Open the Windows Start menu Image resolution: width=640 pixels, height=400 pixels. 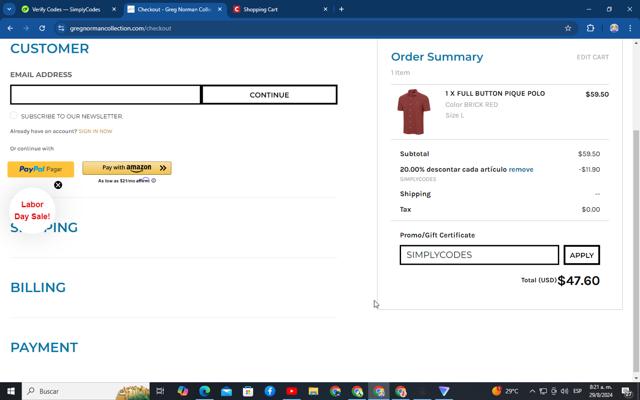pyautogui.click(x=11, y=391)
